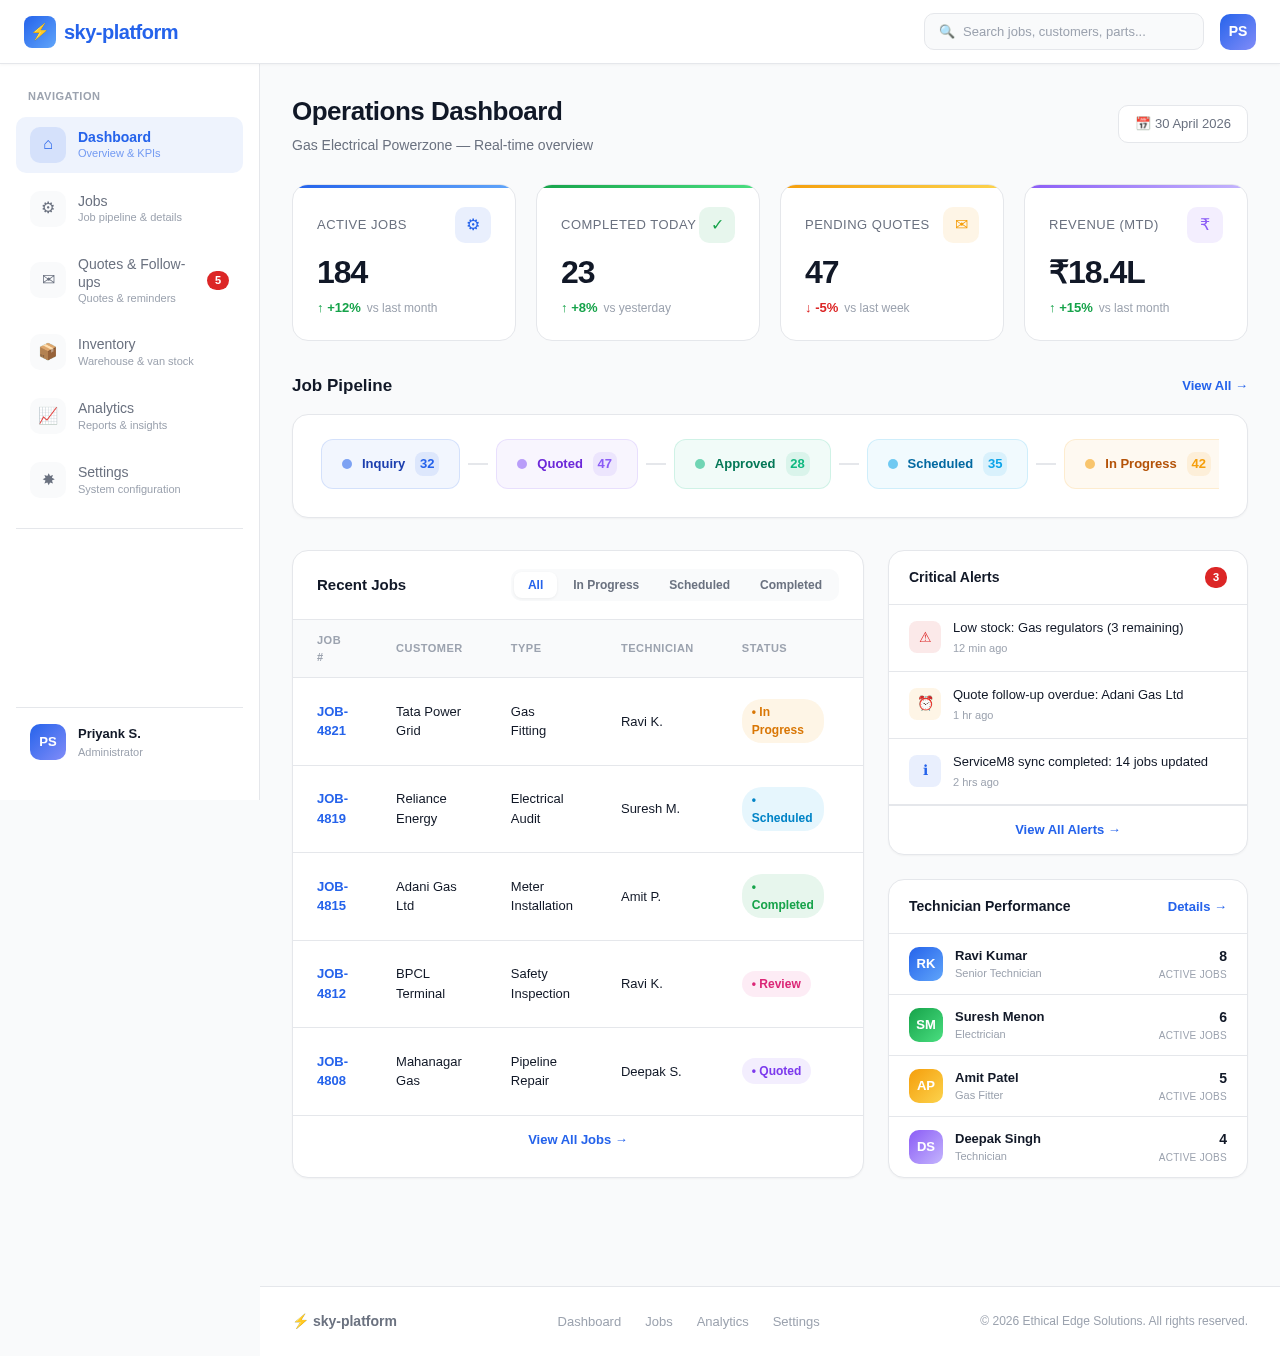Click the footer sky-platform logo
Image resolution: width=1280 pixels, height=1356 pixels.
[344, 1321]
